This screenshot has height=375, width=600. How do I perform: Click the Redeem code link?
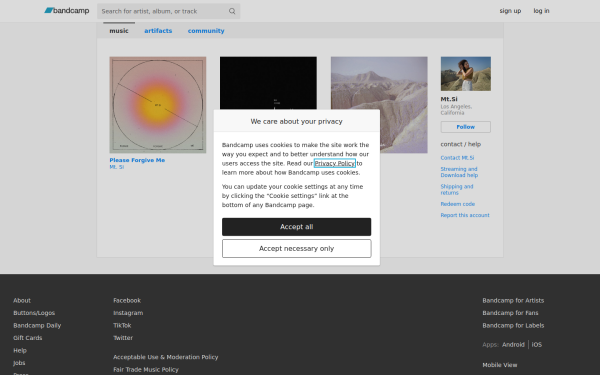(458, 204)
